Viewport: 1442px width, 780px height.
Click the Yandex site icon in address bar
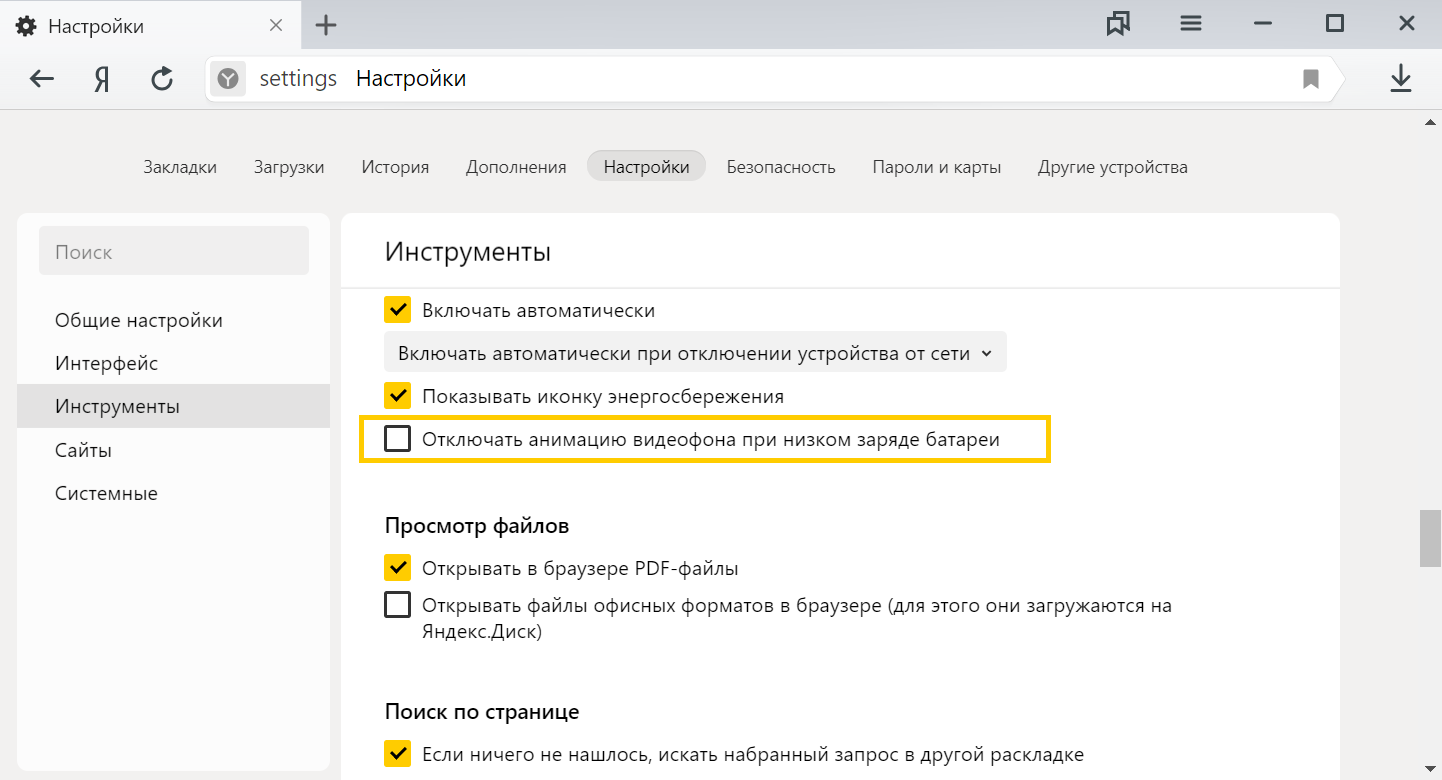[x=228, y=78]
